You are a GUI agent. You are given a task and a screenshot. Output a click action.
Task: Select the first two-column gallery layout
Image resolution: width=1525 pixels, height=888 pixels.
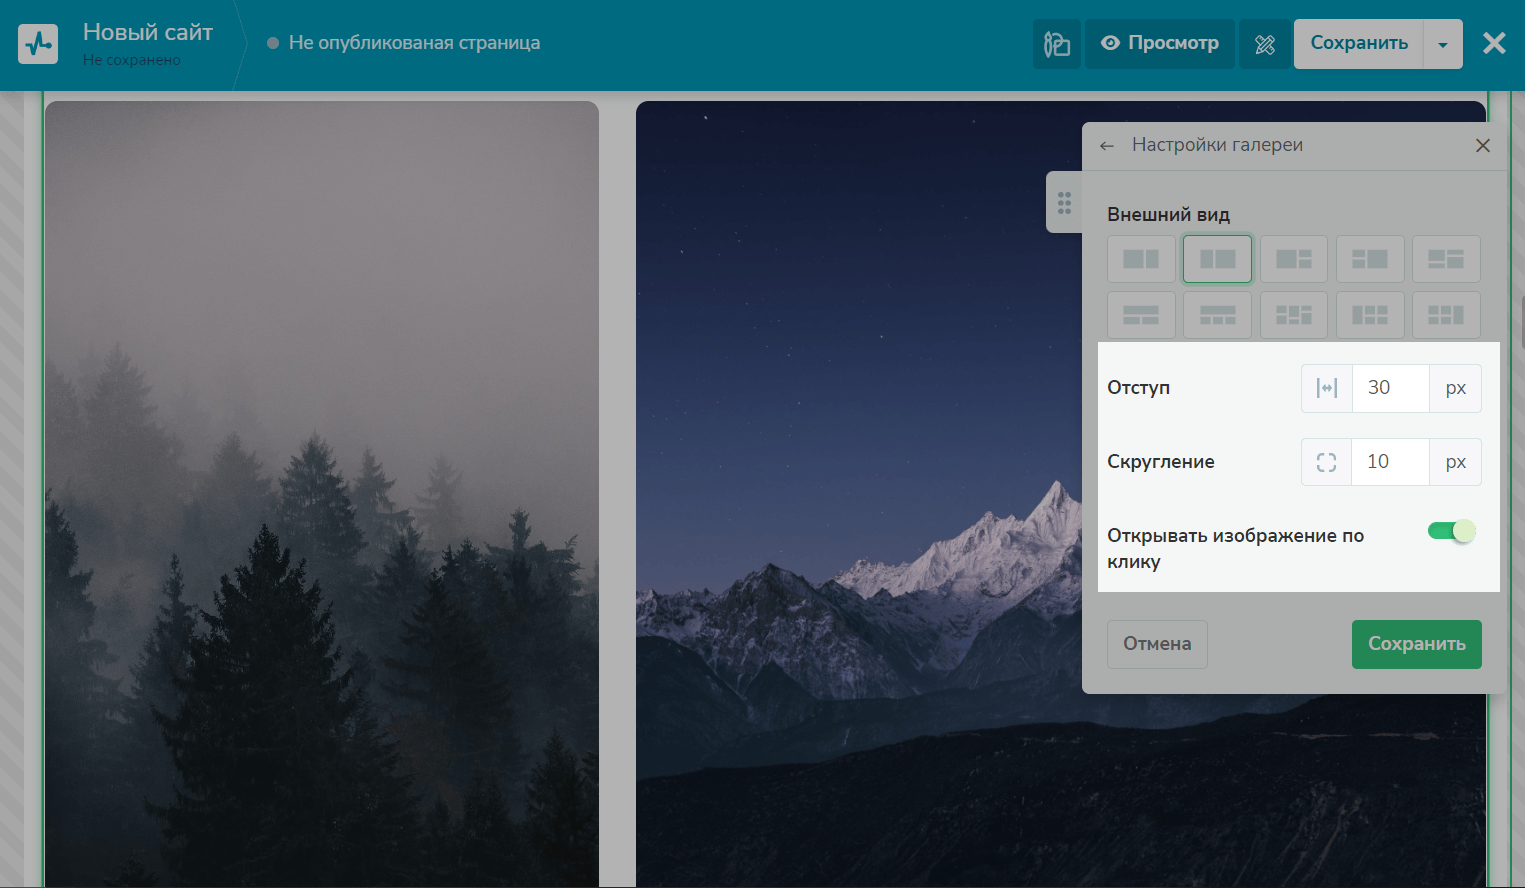pos(1141,259)
